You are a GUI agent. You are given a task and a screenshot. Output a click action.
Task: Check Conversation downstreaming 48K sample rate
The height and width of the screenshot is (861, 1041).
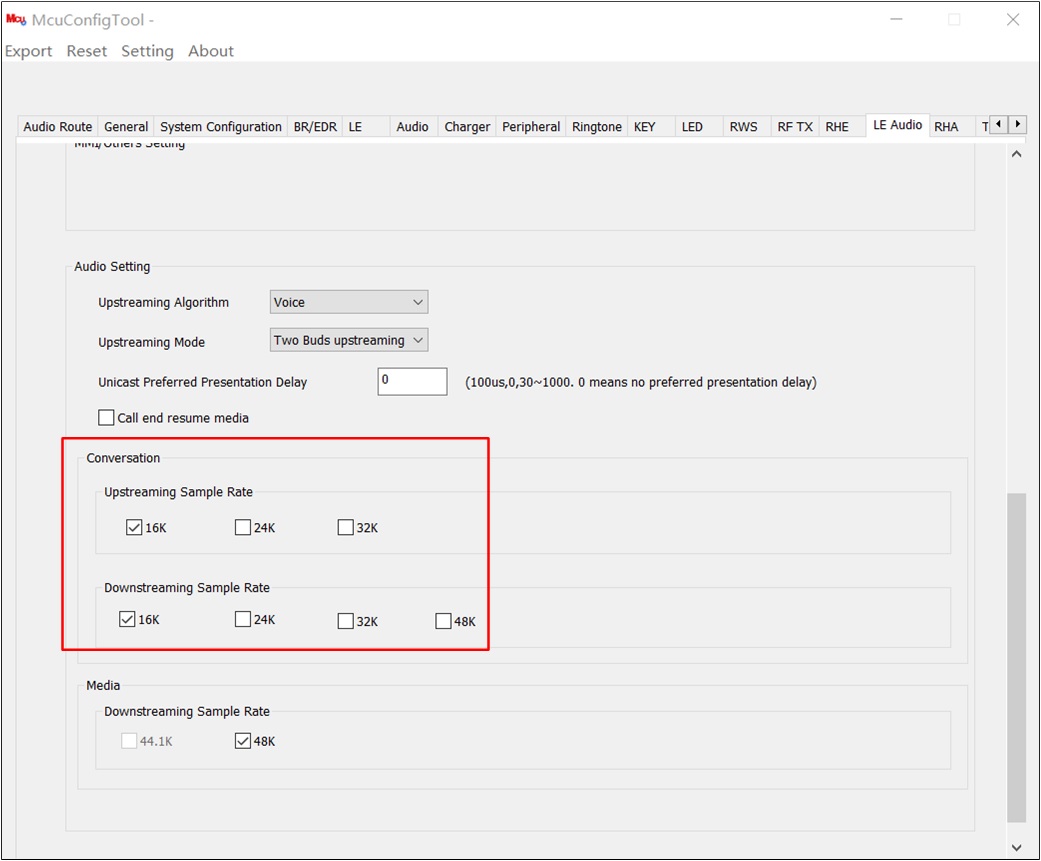tap(443, 621)
